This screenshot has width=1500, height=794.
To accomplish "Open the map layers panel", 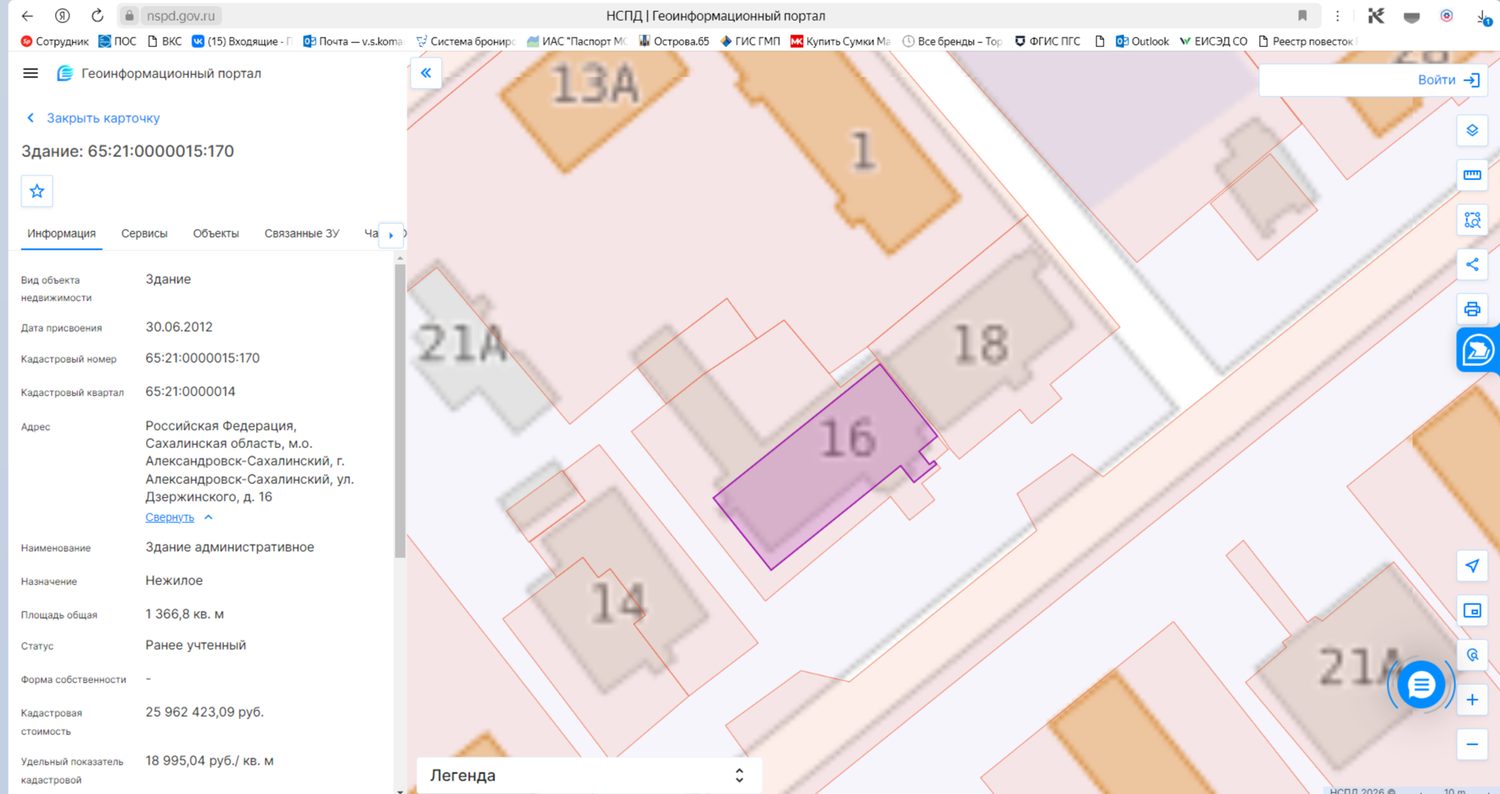I will pyautogui.click(x=1472, y=131).
